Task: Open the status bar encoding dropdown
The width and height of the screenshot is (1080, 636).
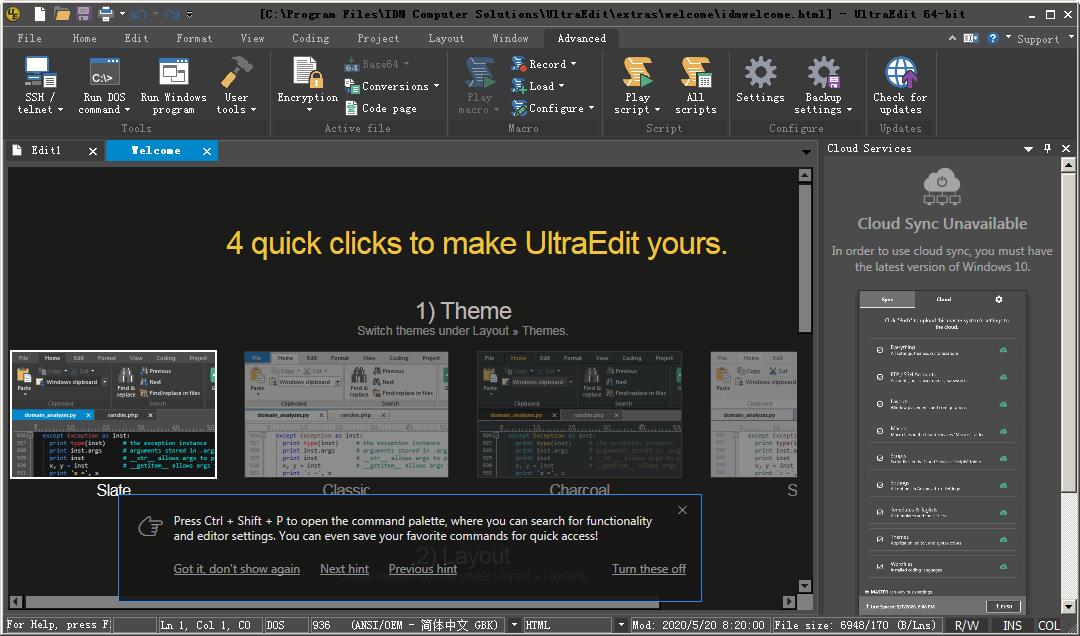Action: coord(514,625)
